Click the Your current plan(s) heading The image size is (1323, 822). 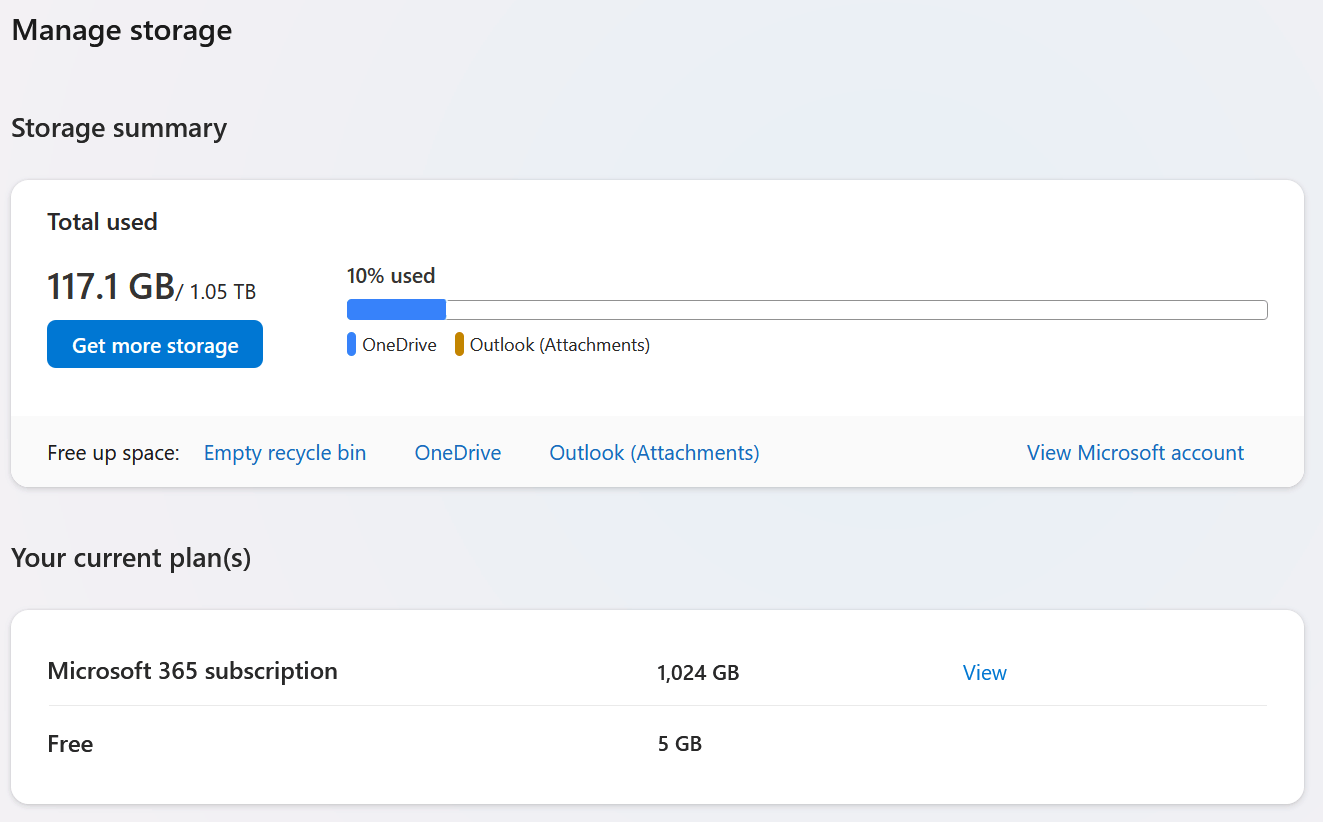coord(131,557)
